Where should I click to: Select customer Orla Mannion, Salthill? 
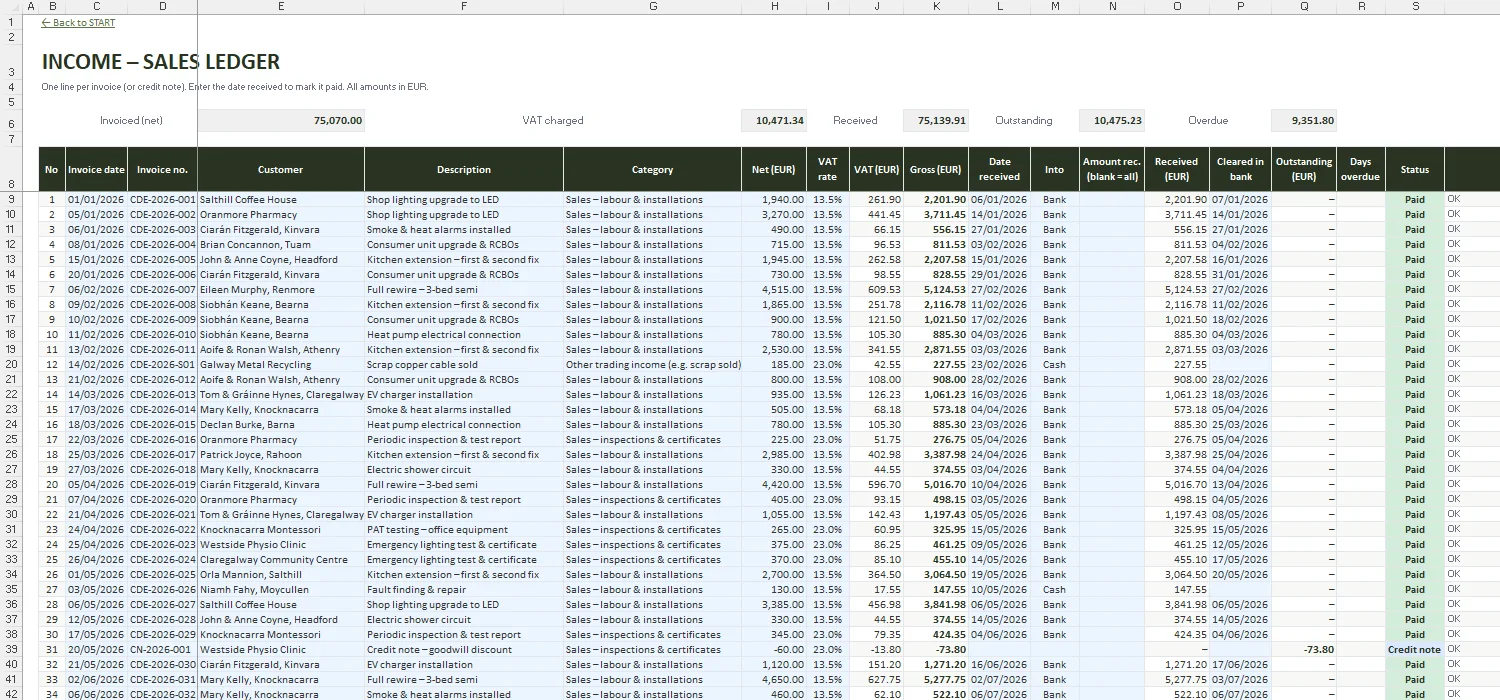coord(281,575)
